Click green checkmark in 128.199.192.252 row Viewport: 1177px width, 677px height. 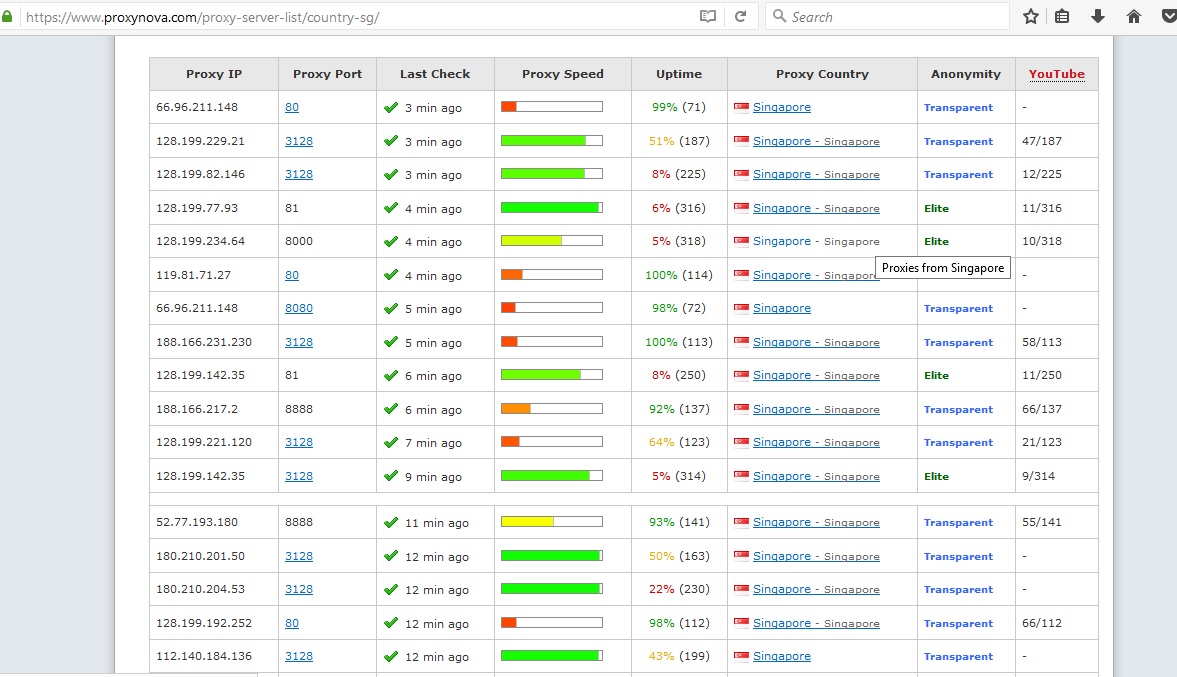tap(391, 622)
